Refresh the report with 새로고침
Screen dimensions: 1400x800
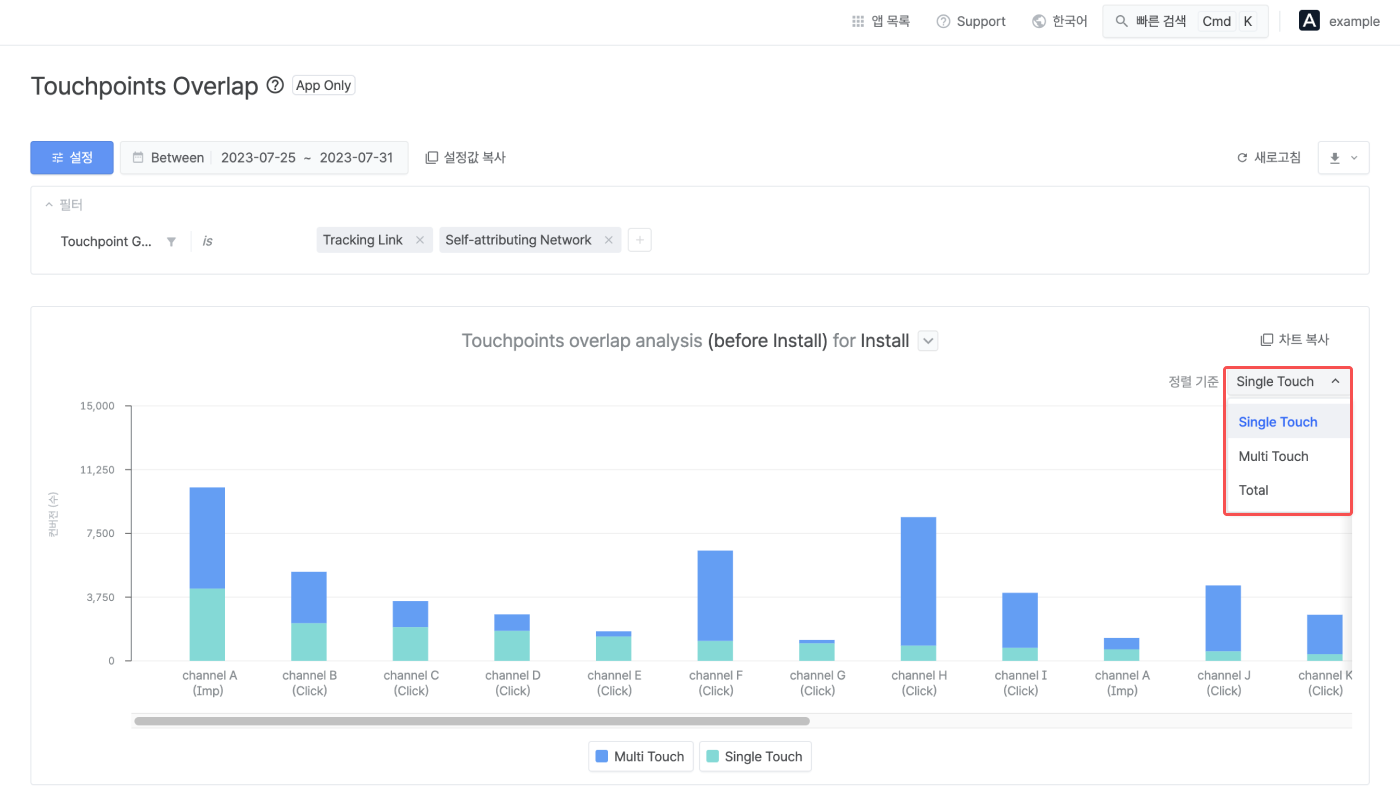click(x=1269, y=157)
